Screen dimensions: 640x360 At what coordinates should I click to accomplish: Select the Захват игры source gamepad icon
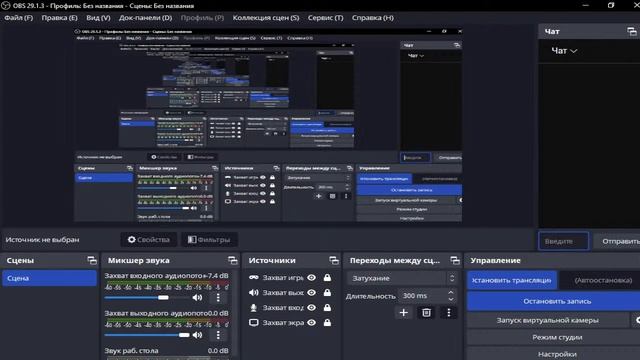253,278
